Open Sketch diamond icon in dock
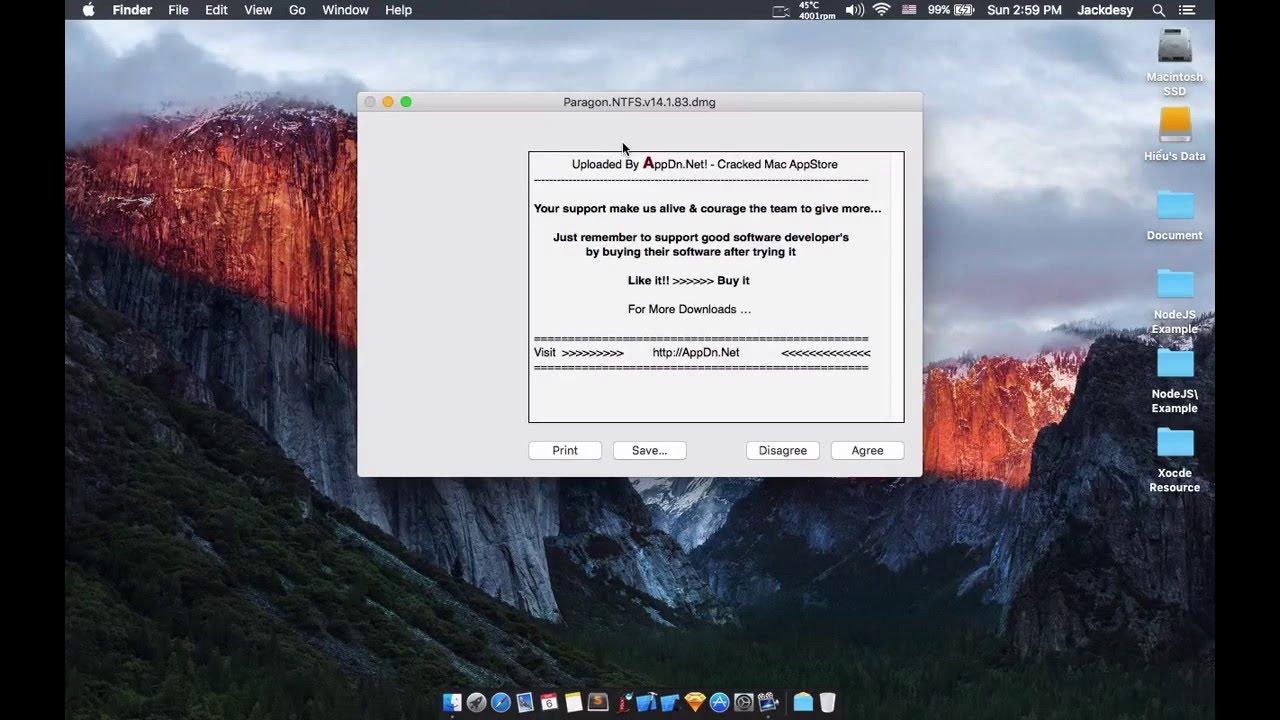1280x720 pixels. tap(695, 703)
